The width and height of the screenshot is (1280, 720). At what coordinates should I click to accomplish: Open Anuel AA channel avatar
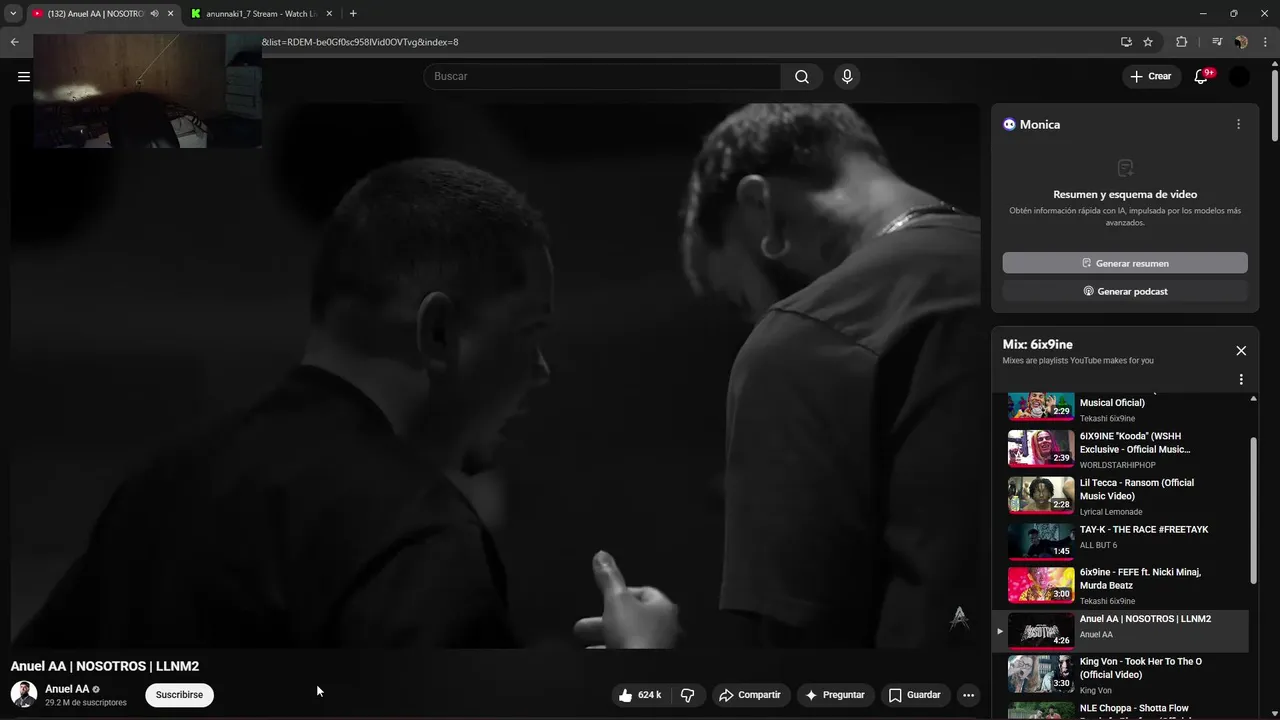coord(24,694)
